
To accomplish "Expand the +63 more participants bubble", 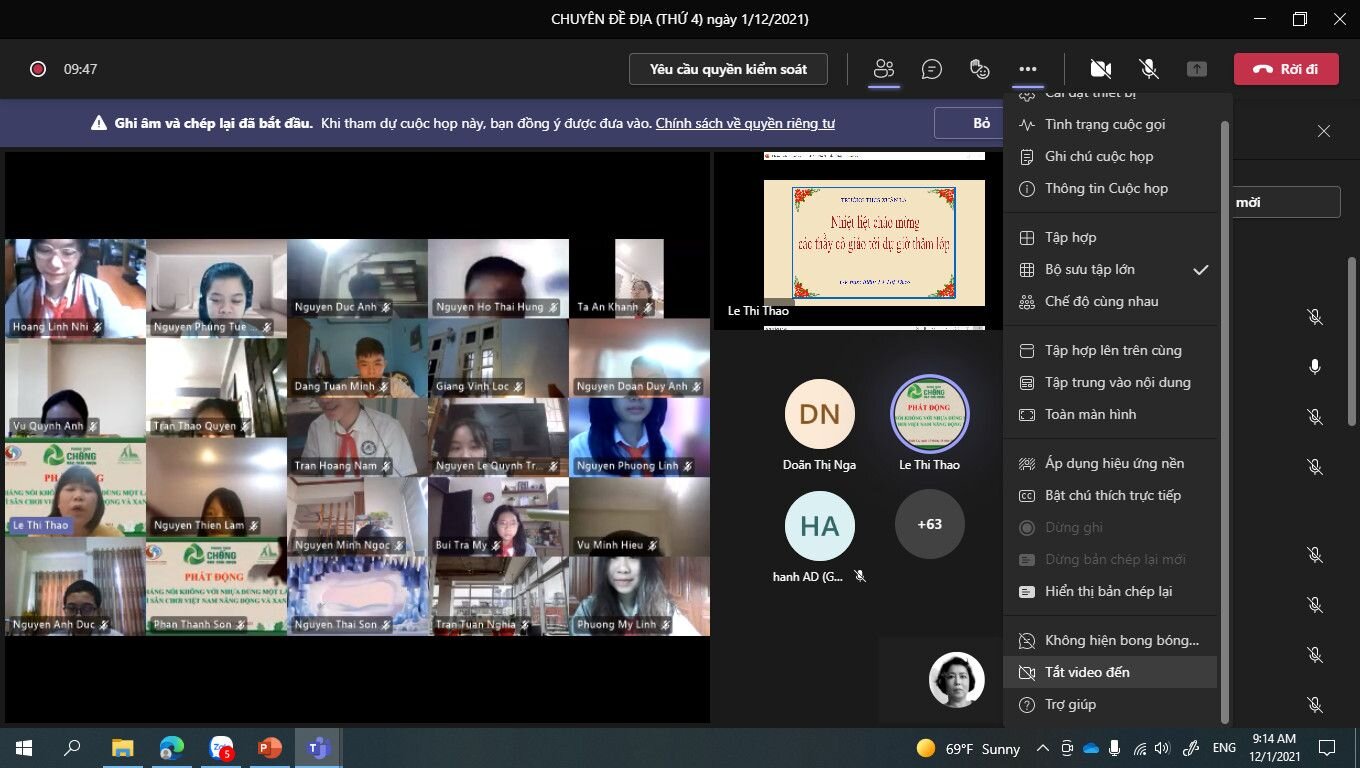I will point(929,524).
